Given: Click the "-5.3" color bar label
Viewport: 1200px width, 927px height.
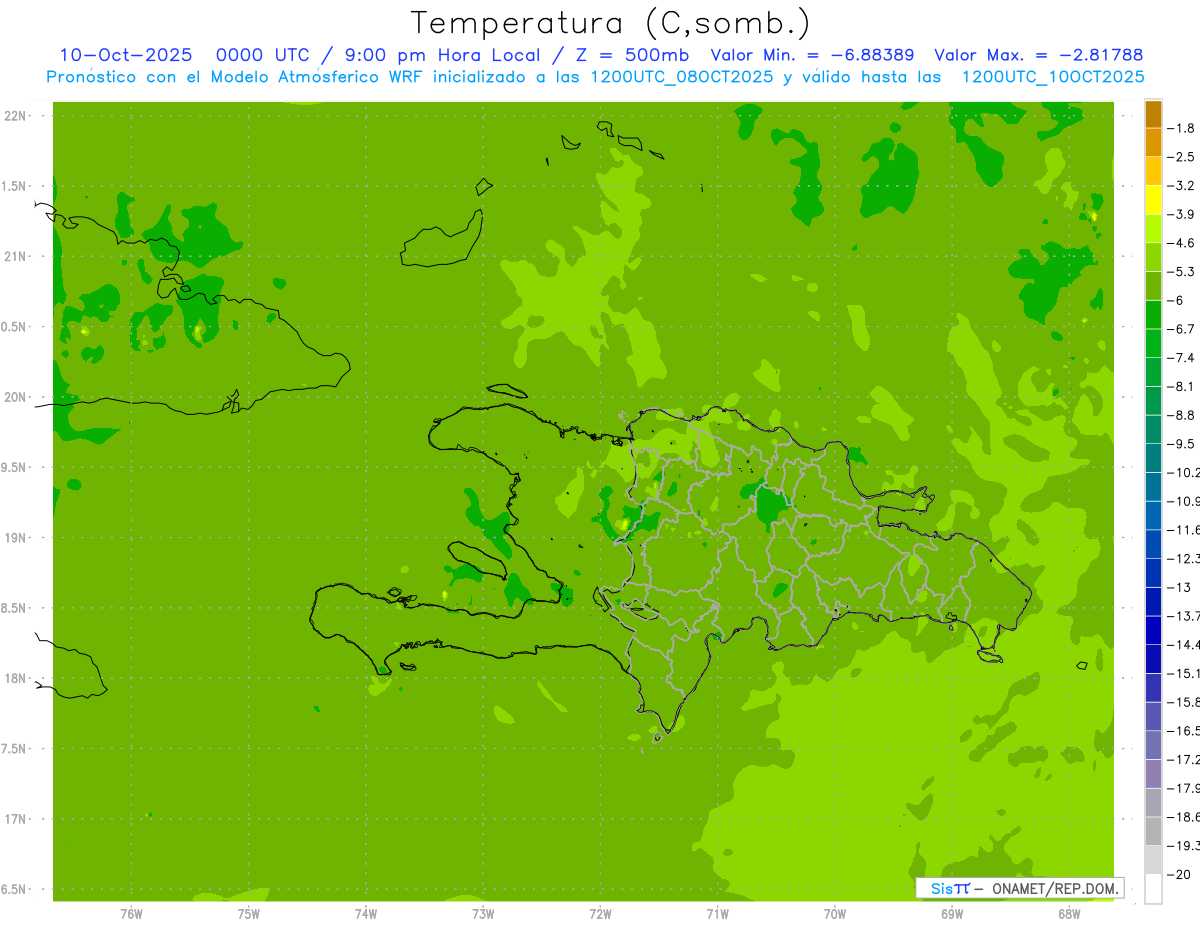Looking at the screenshot, I should [1183, 272].
